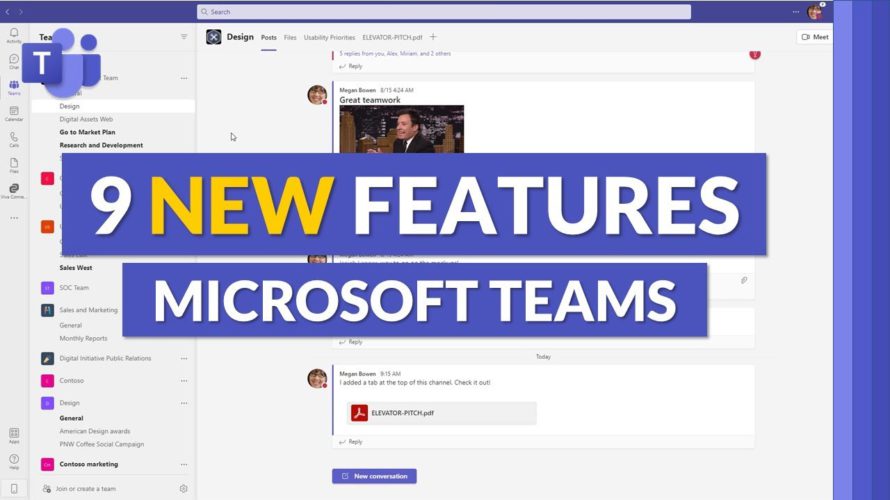This screenshot has width=890, height=500.
Task: Open the PNW Coffee Social Campaign channel
Action: tap(102, 444)
